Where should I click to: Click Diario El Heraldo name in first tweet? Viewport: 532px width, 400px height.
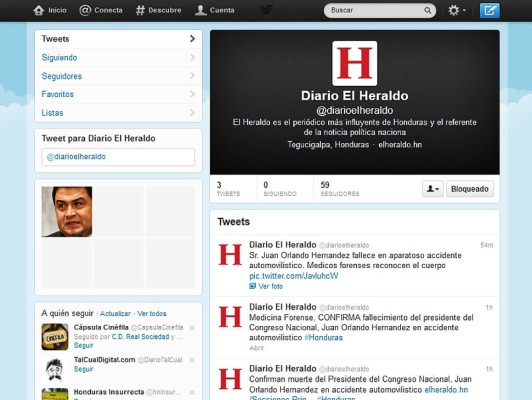[x=283, y=245]
